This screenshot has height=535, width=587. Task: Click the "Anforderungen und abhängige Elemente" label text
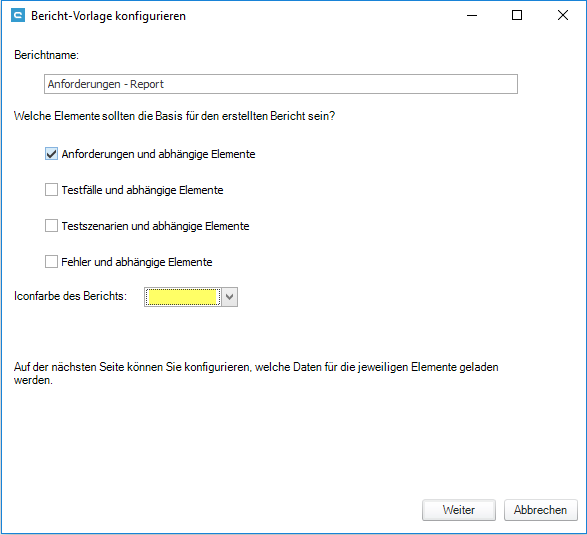point(158,154)
